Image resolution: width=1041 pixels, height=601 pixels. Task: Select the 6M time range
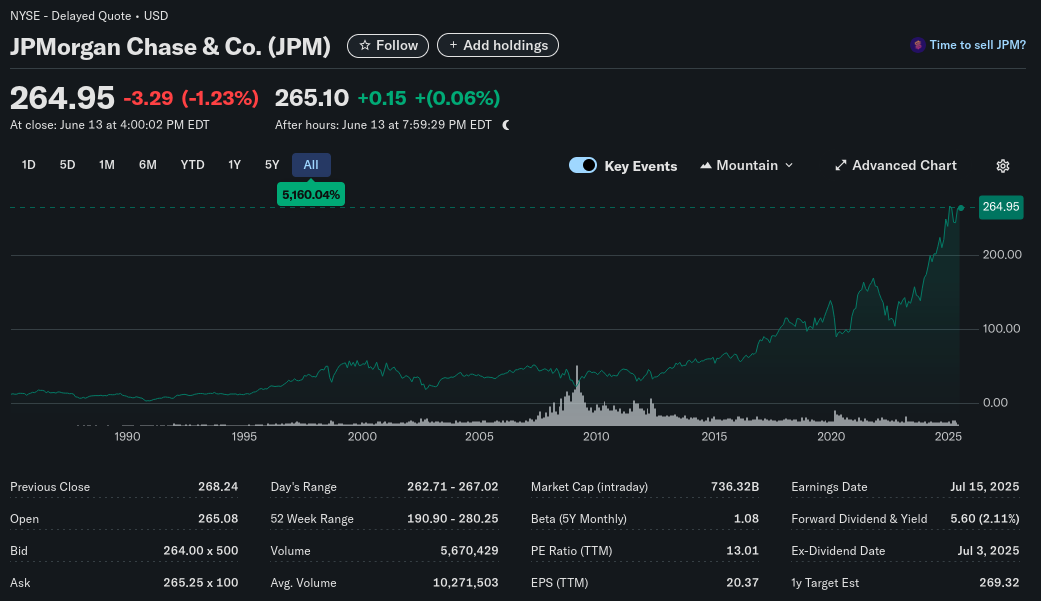pyautogui.click(x=147, y=165)
